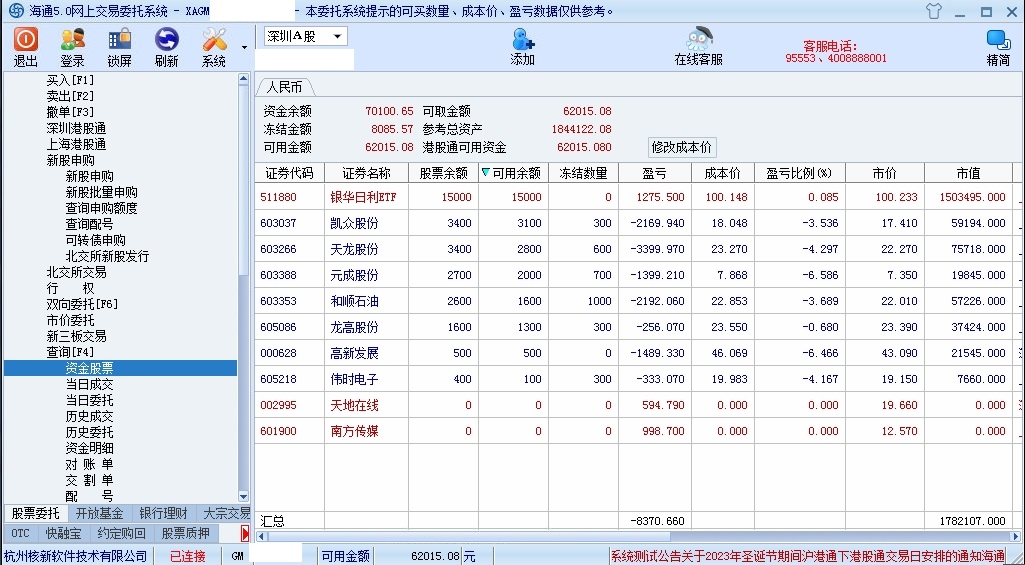The image size is (1025, 565).
Task: Switch to 银行理财 bottom tab
Action: [x=163, y=513]
